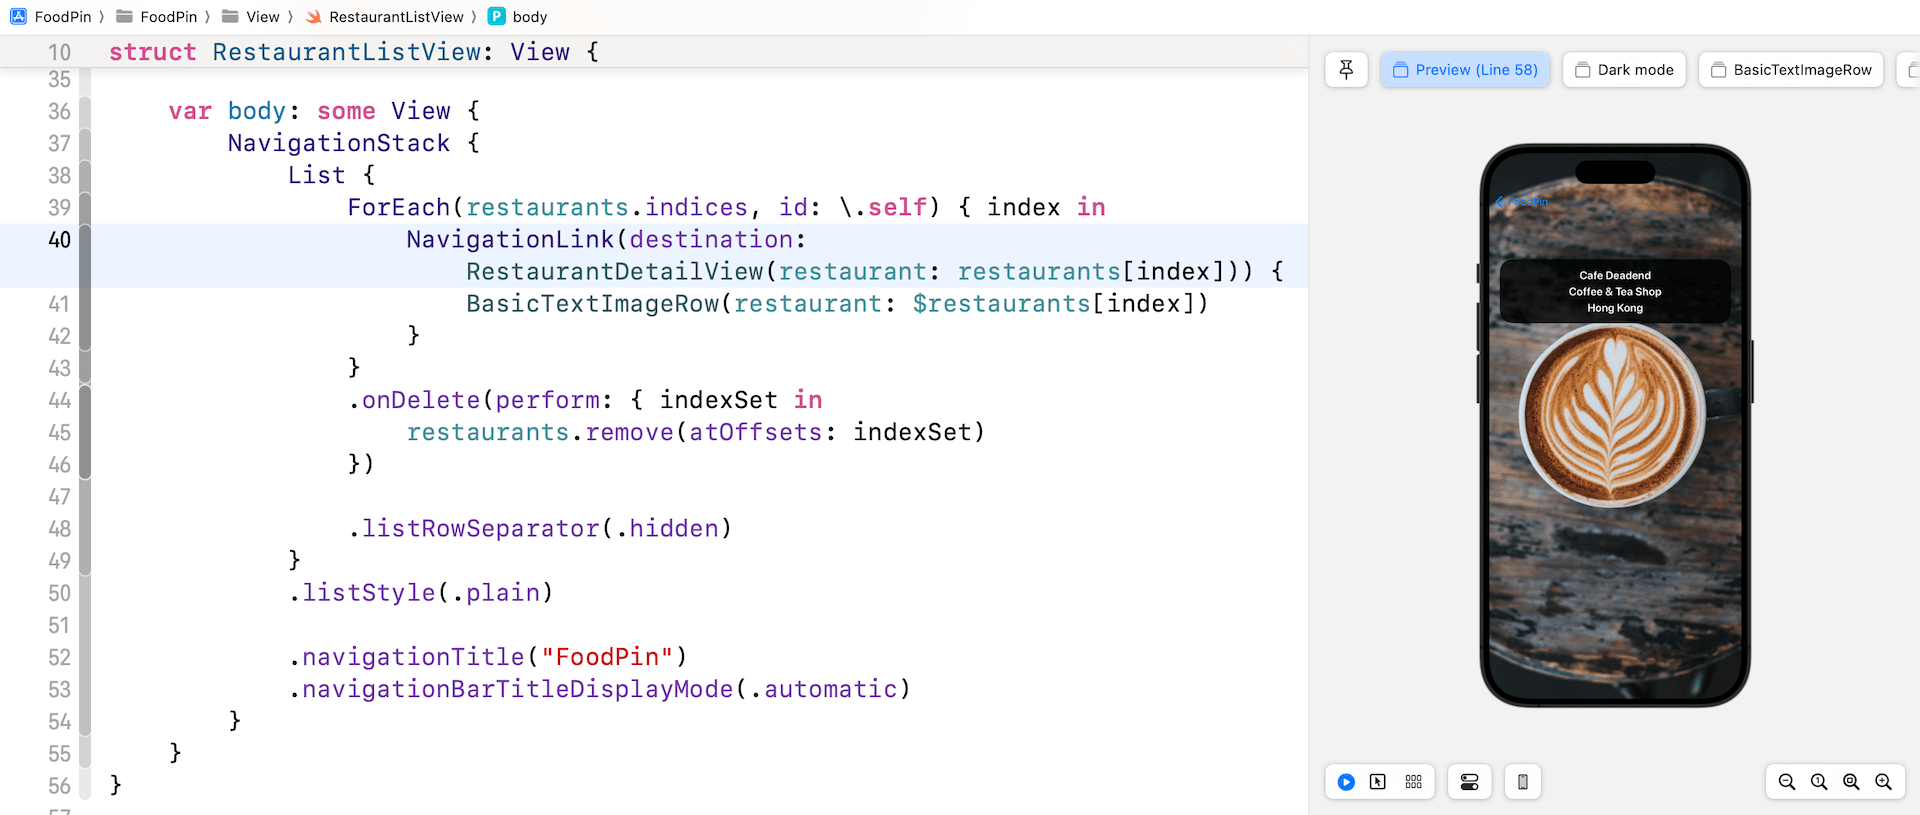Zoom preview to 100 percent

coord(1819,782)
